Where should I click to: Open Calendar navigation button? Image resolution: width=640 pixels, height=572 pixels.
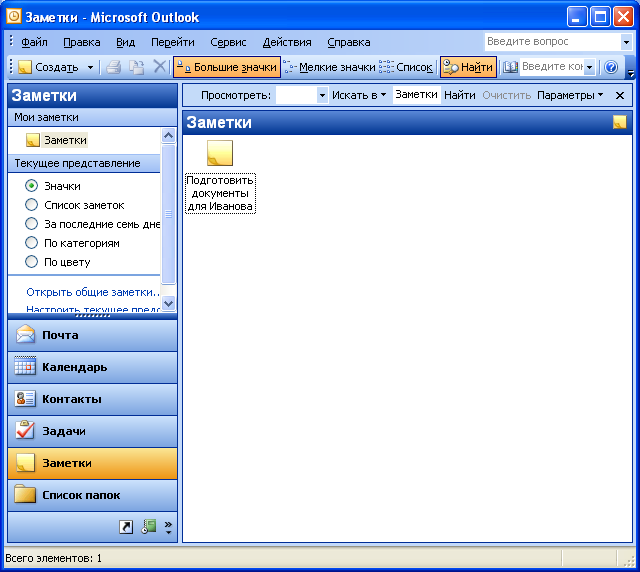(x=92, y=367)
